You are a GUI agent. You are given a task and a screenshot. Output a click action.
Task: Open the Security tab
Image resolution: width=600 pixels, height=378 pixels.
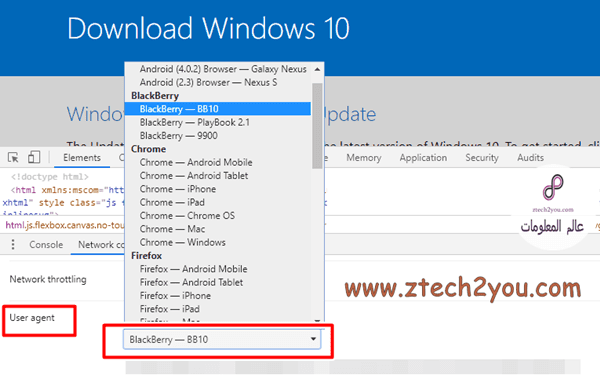coord(482,158)
